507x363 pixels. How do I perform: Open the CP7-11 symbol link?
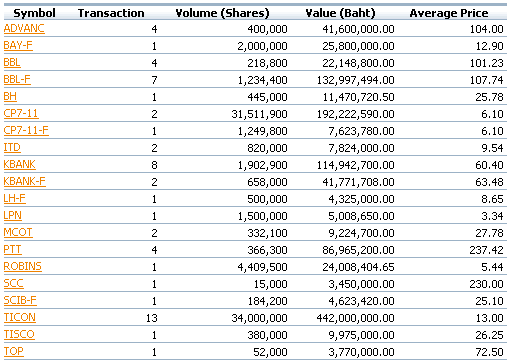(x=21, y=114)
